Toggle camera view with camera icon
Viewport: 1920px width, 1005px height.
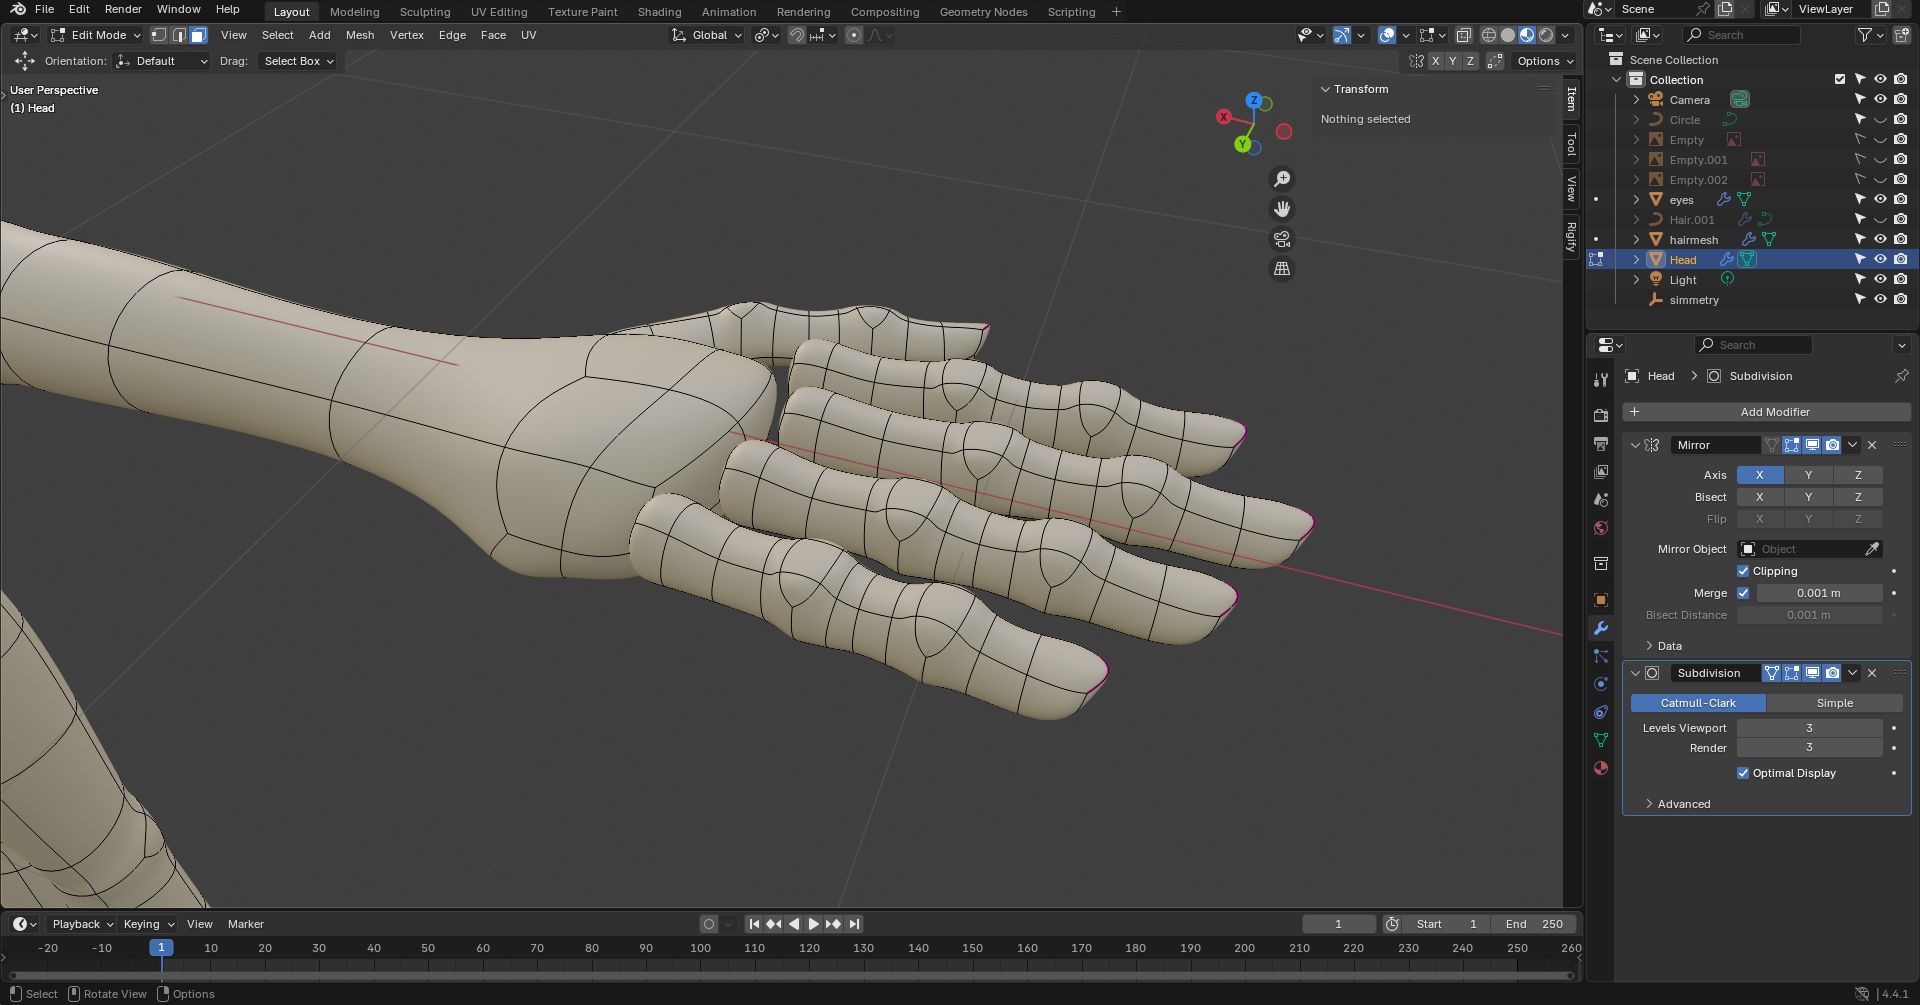[1281, 239]
